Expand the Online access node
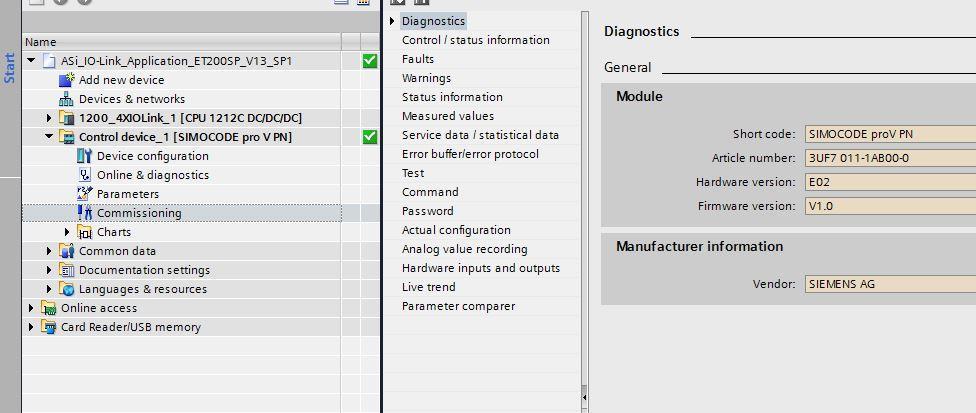 [31, 308]
